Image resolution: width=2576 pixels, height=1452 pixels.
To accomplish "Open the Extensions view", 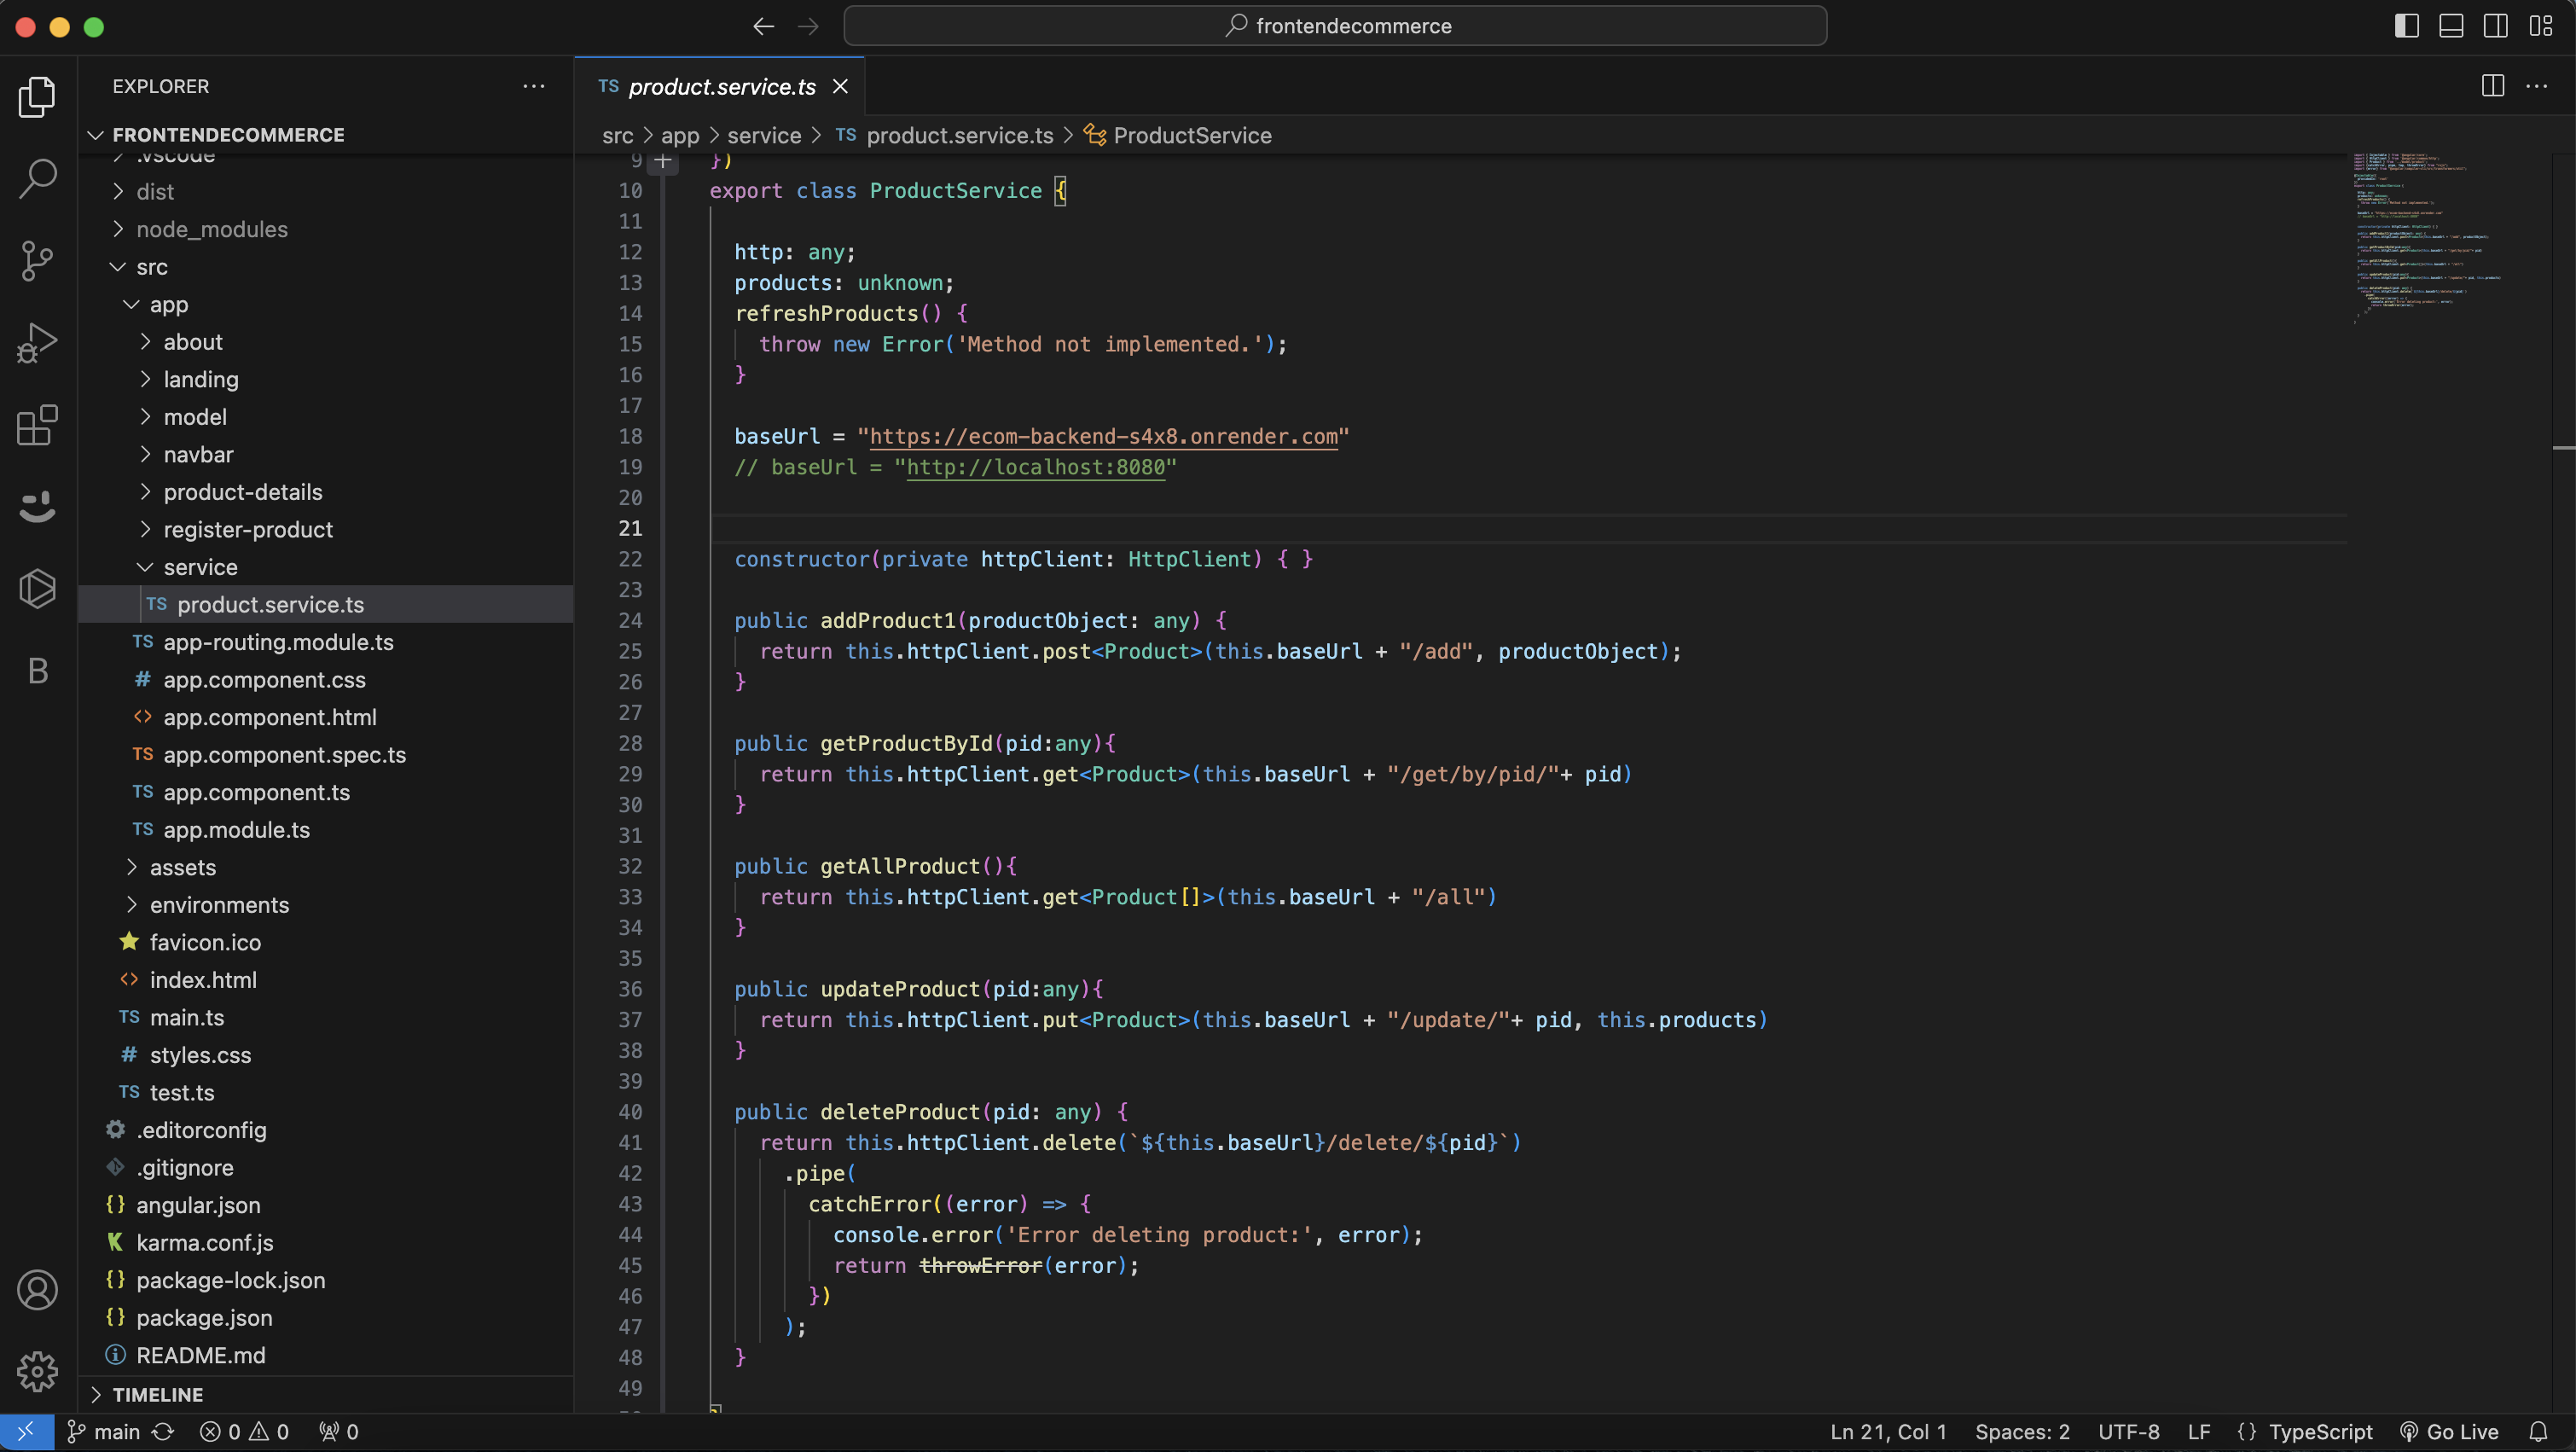I will [38, 425].
